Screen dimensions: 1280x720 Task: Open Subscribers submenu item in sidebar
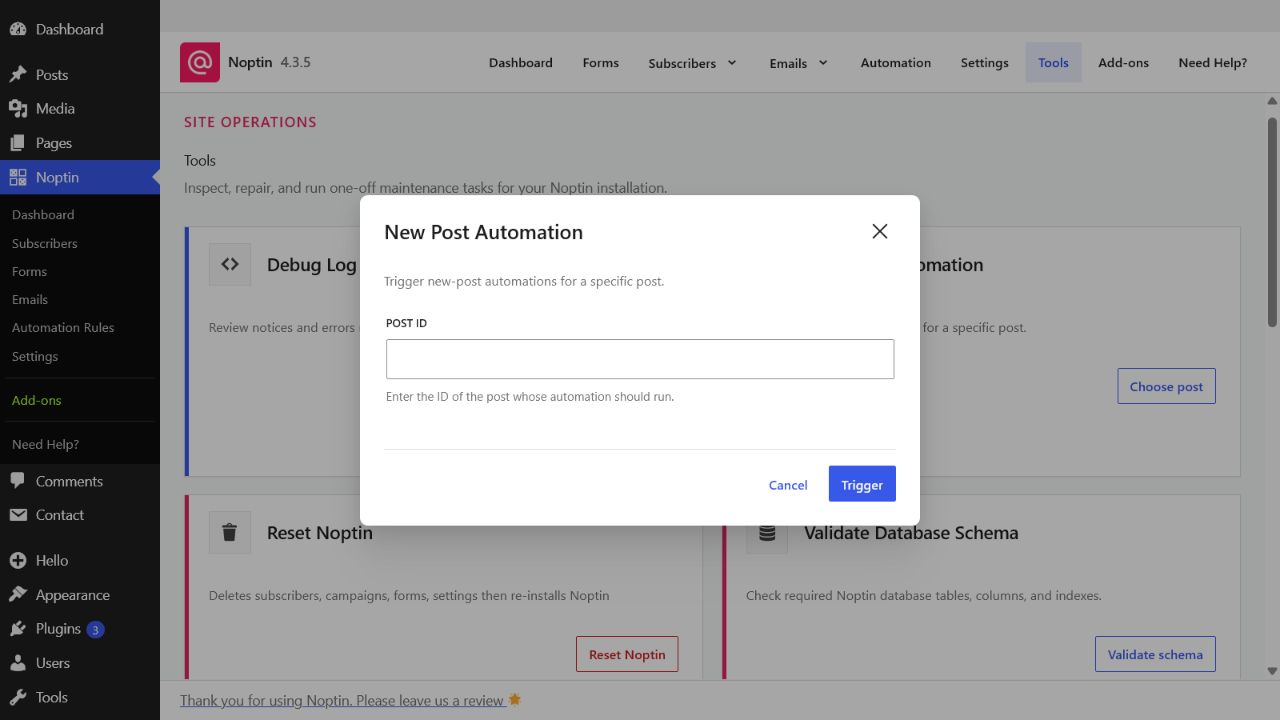(x=44, y=243)
